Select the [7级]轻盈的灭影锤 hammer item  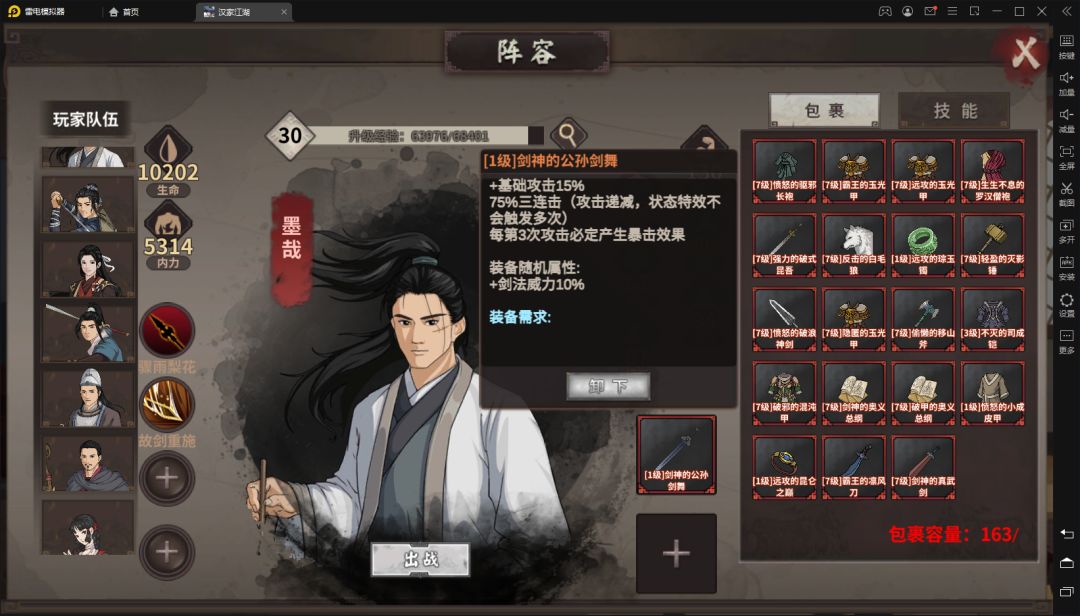[993, 245]
